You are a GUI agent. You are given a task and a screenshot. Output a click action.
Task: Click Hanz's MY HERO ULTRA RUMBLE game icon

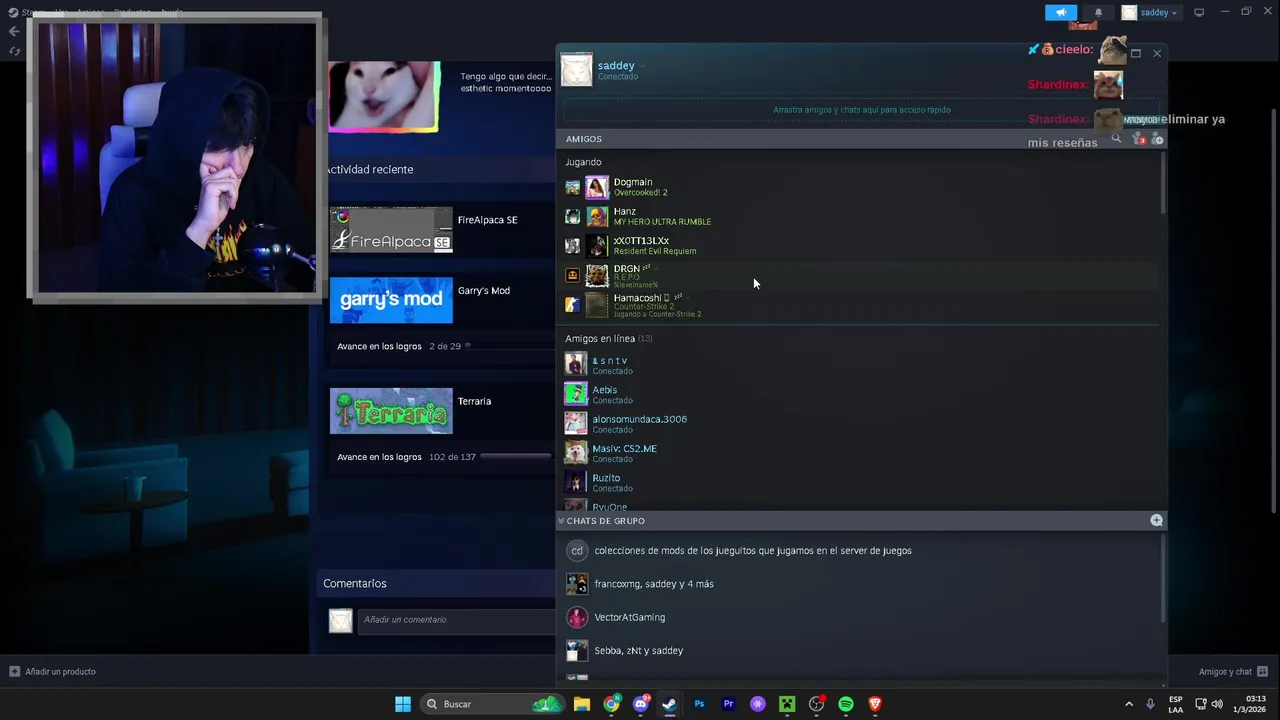point(572,216)
